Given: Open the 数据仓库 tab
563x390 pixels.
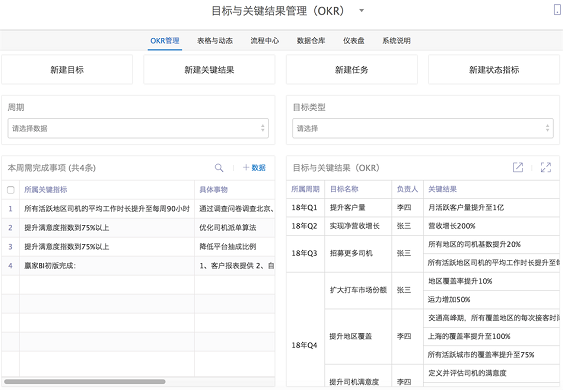Looking at the screenshot, I should [311, 41].
